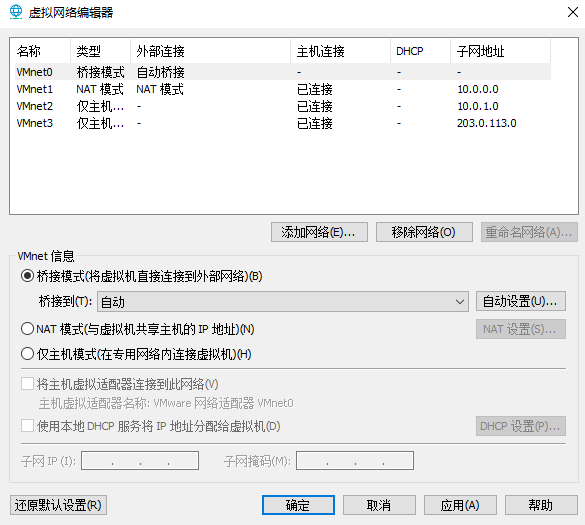
Task: Select the VMnet2 row
Action: pyautogui.click(x=283, y=106)
